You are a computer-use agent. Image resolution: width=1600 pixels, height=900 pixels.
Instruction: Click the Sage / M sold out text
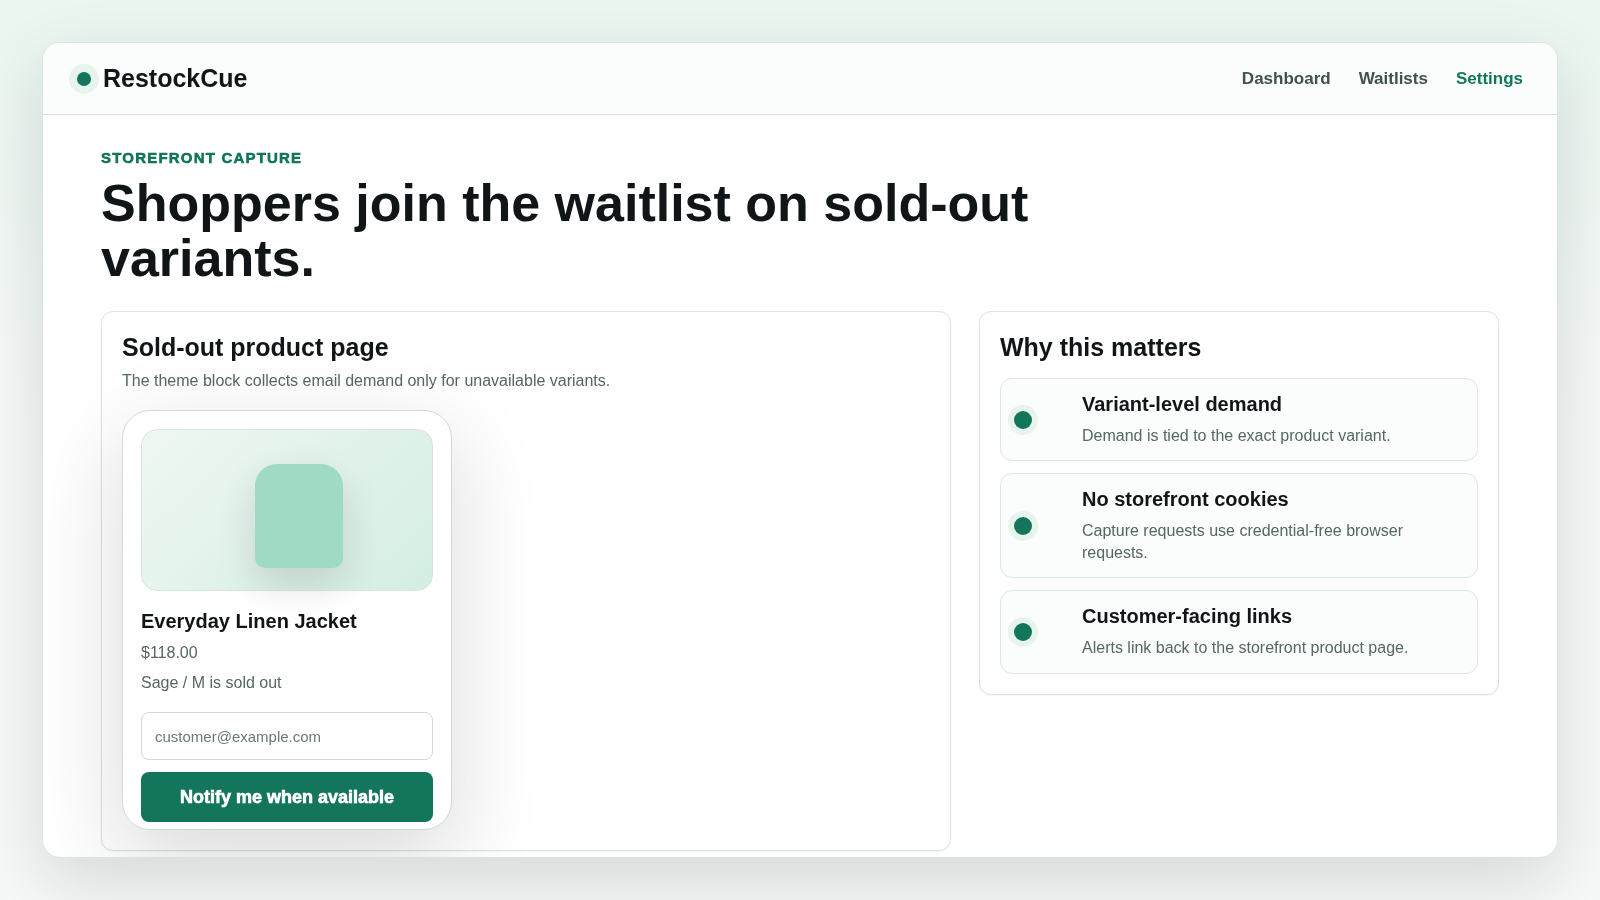[x=211, y=682]
